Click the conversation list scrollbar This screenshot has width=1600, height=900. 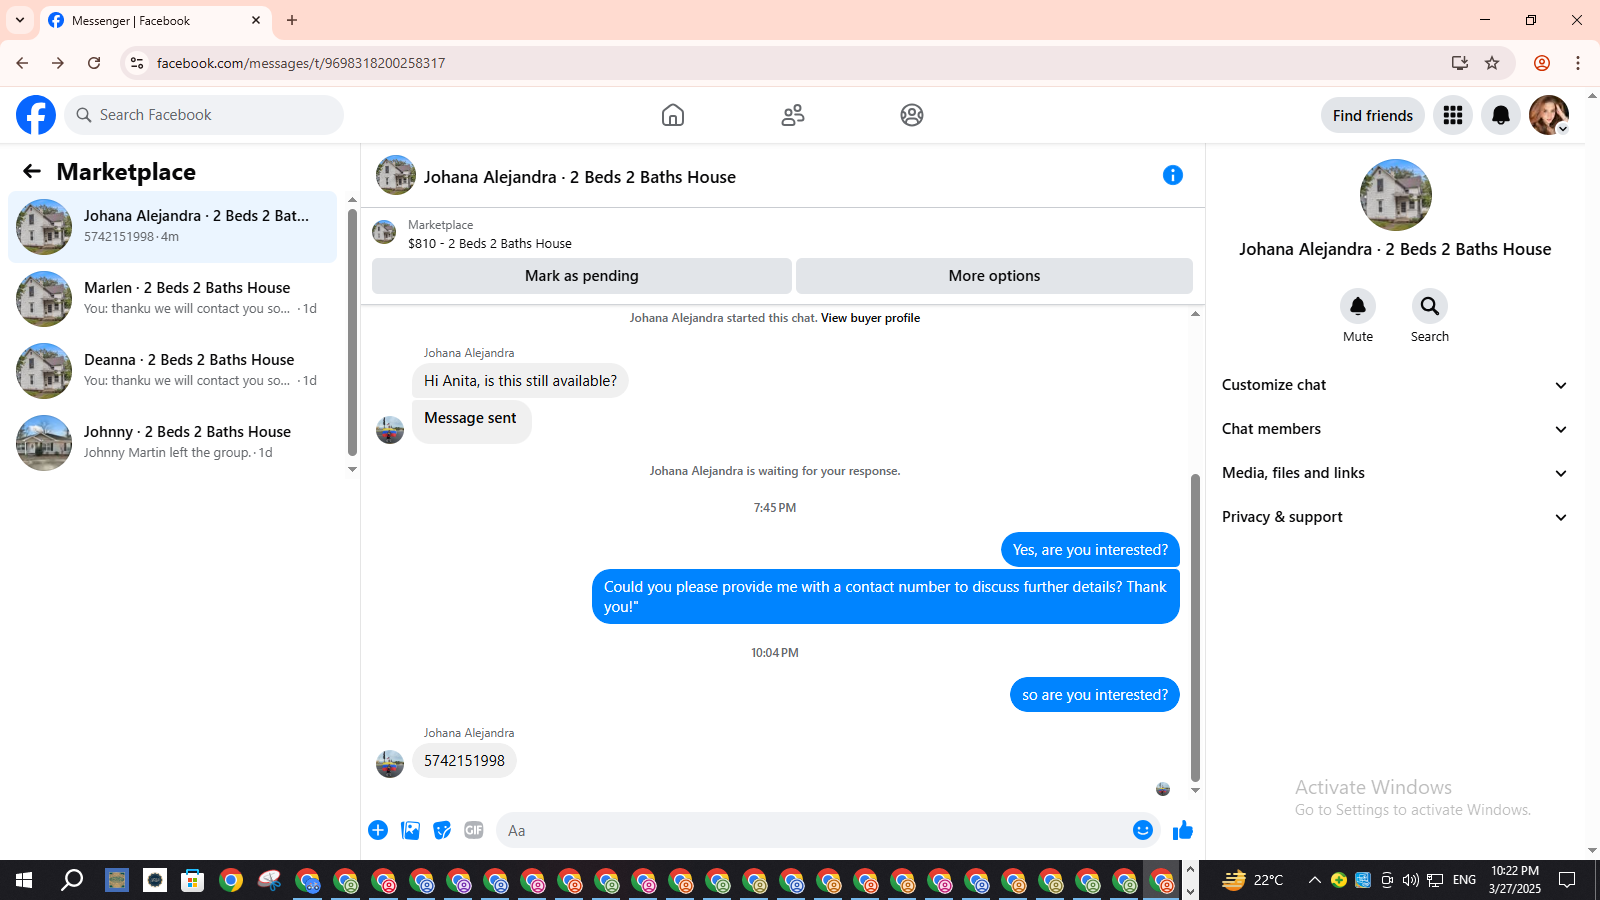[352, 333]
